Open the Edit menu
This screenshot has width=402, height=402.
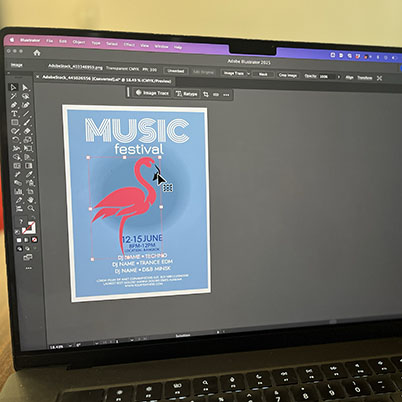point(63,41)
